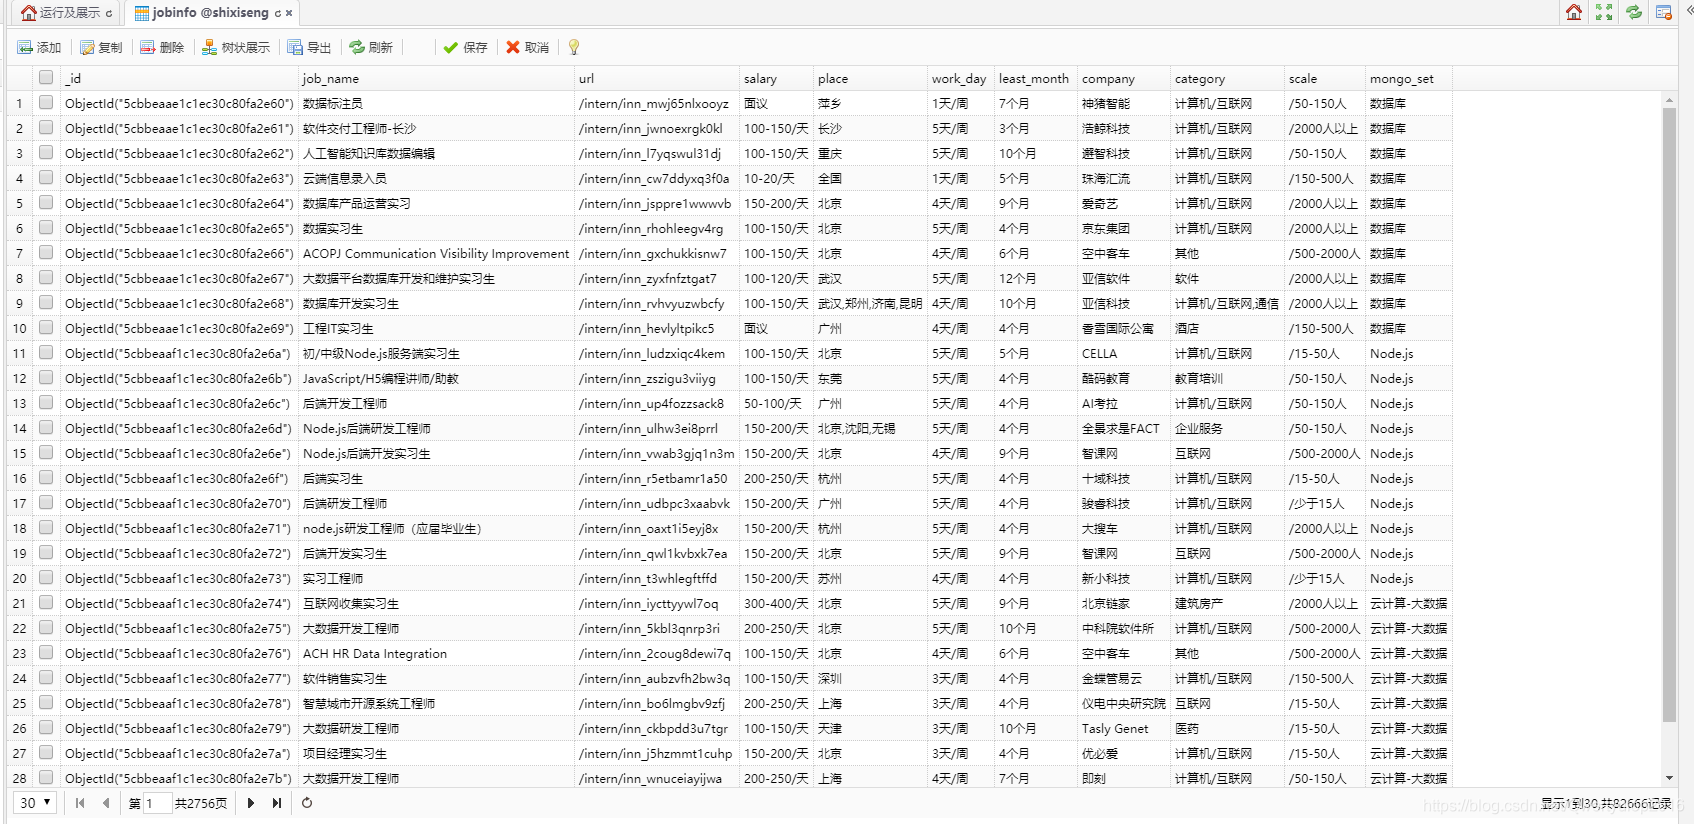Screen dimensions: 1694x824
Task: Check the row 7 checkbox (ACOPJ Communication)
Action: [x=46, y=252]
